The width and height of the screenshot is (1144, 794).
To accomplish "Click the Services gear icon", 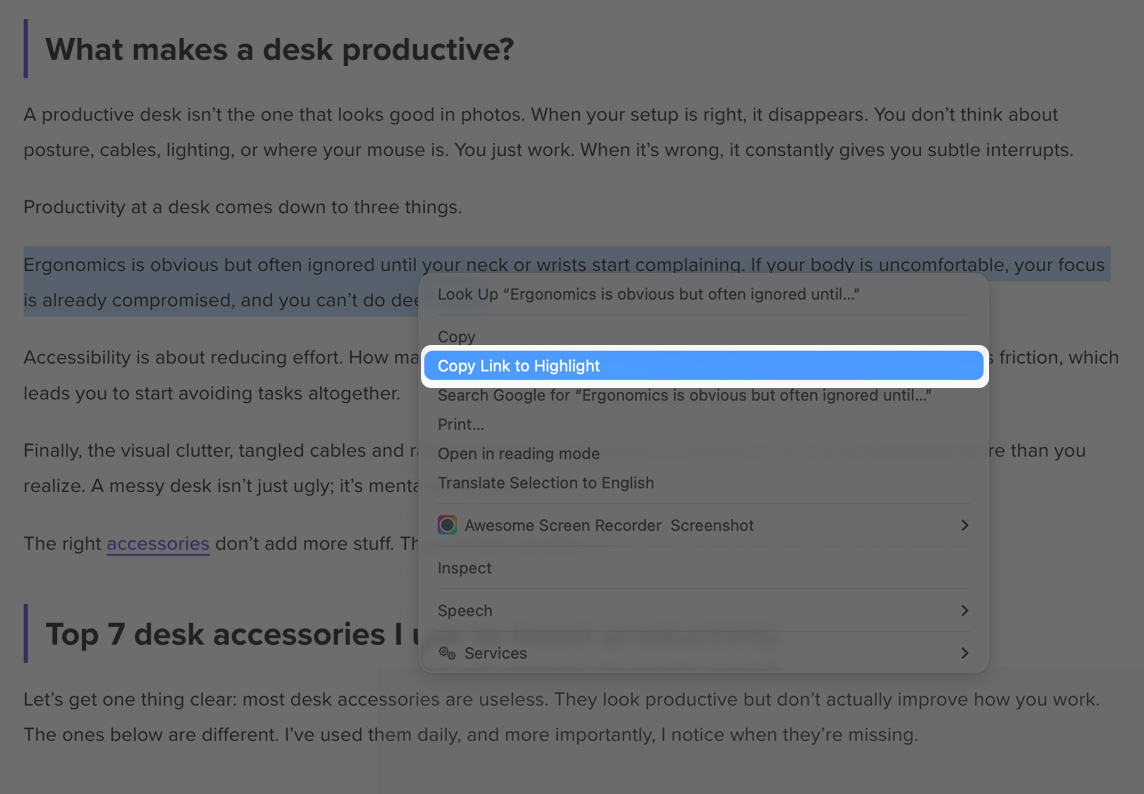I will point(447,652).
